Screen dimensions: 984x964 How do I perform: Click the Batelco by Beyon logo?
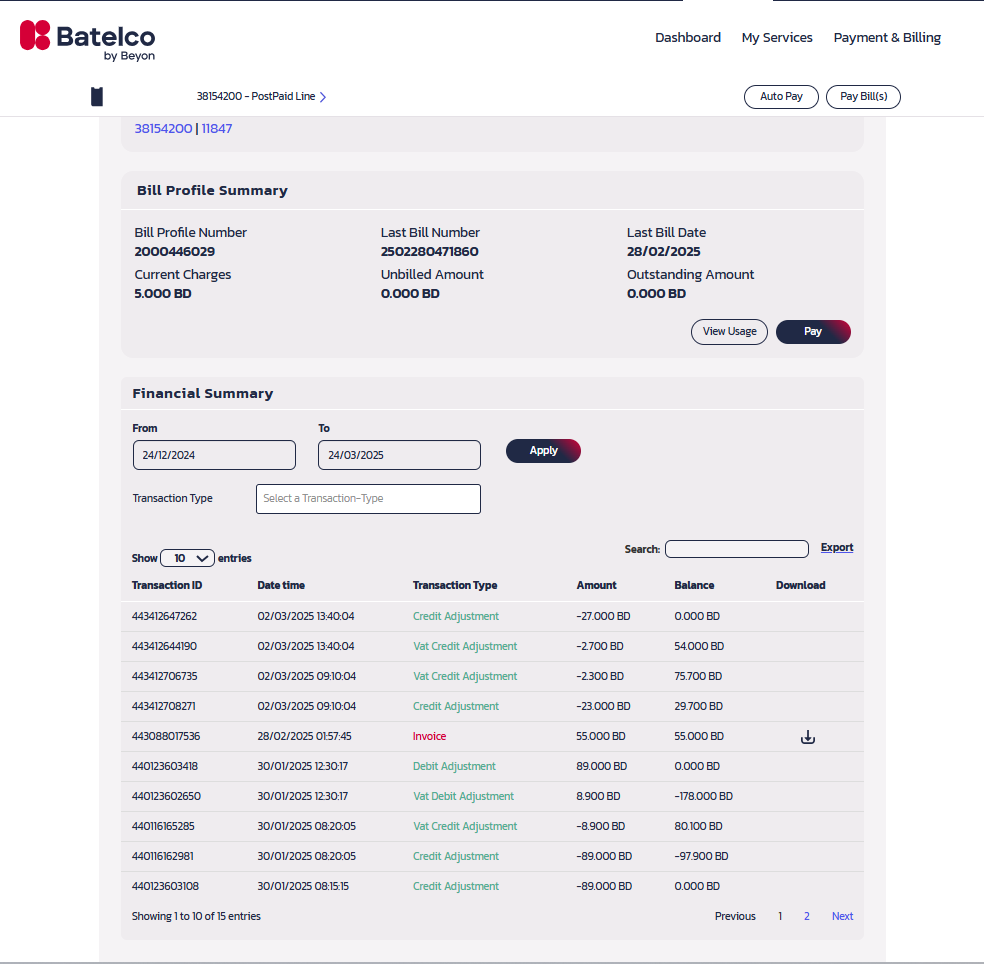pyautogui.click(x=87, y=41)
